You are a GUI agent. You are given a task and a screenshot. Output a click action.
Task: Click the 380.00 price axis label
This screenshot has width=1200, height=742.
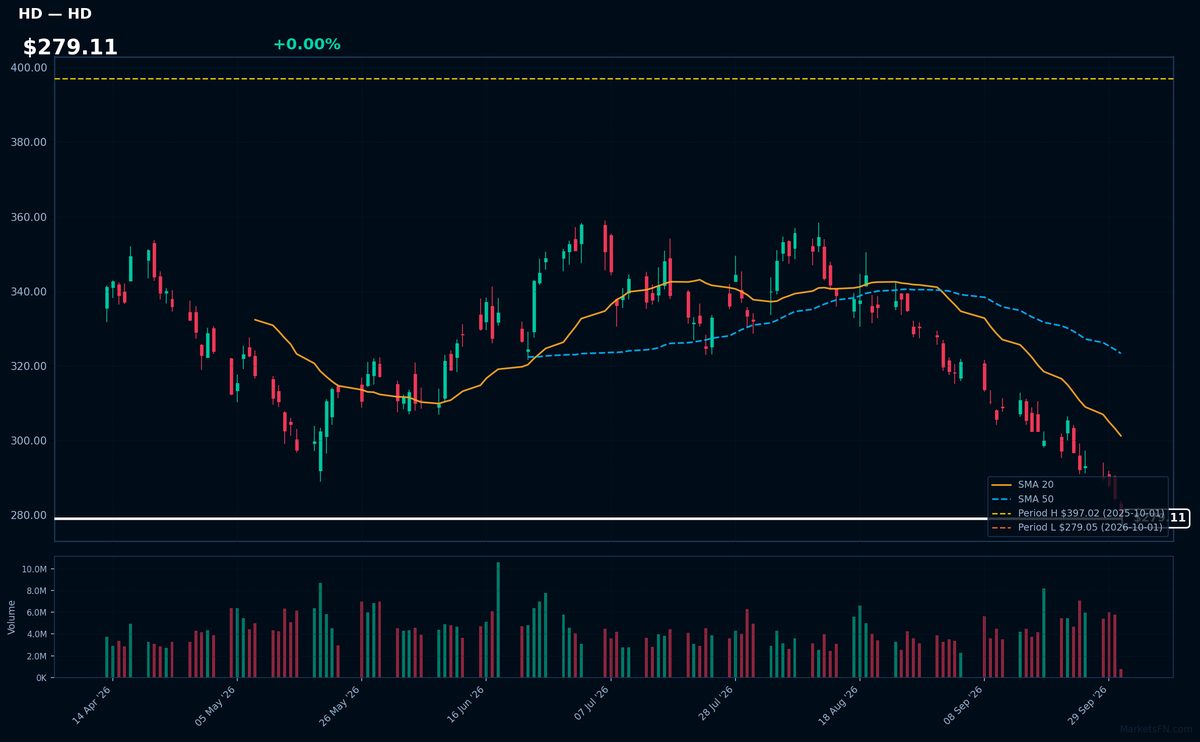(29, 142)
